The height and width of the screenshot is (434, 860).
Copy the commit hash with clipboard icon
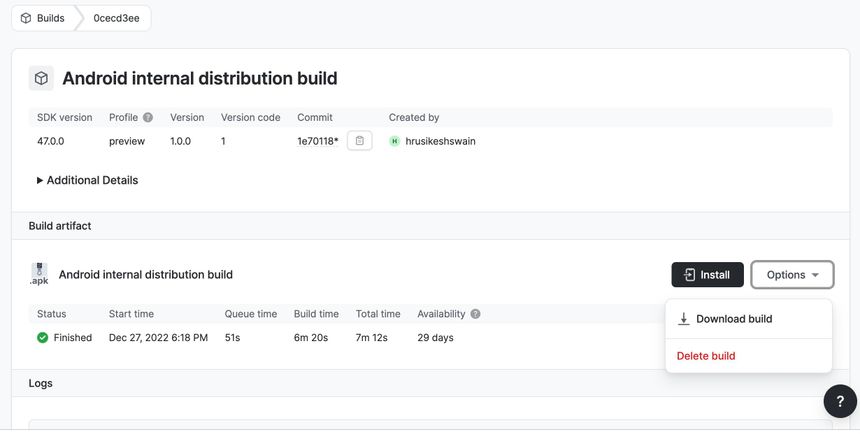(x=359, y=141)
